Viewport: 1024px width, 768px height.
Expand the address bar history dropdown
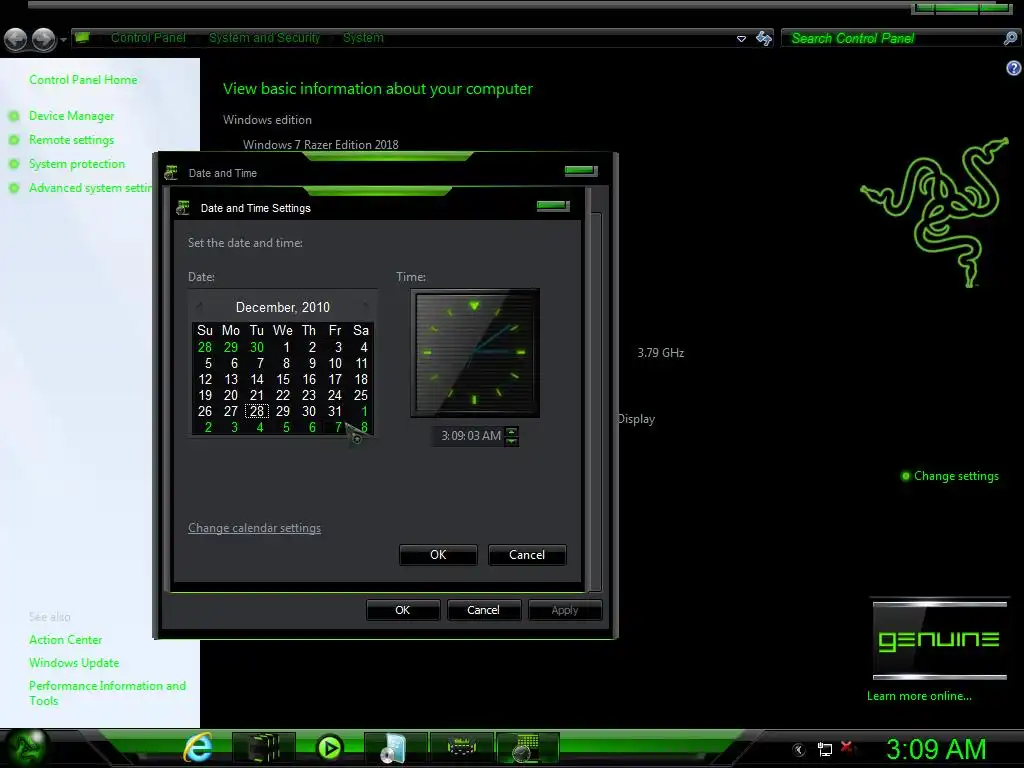(x=741, y=39)
